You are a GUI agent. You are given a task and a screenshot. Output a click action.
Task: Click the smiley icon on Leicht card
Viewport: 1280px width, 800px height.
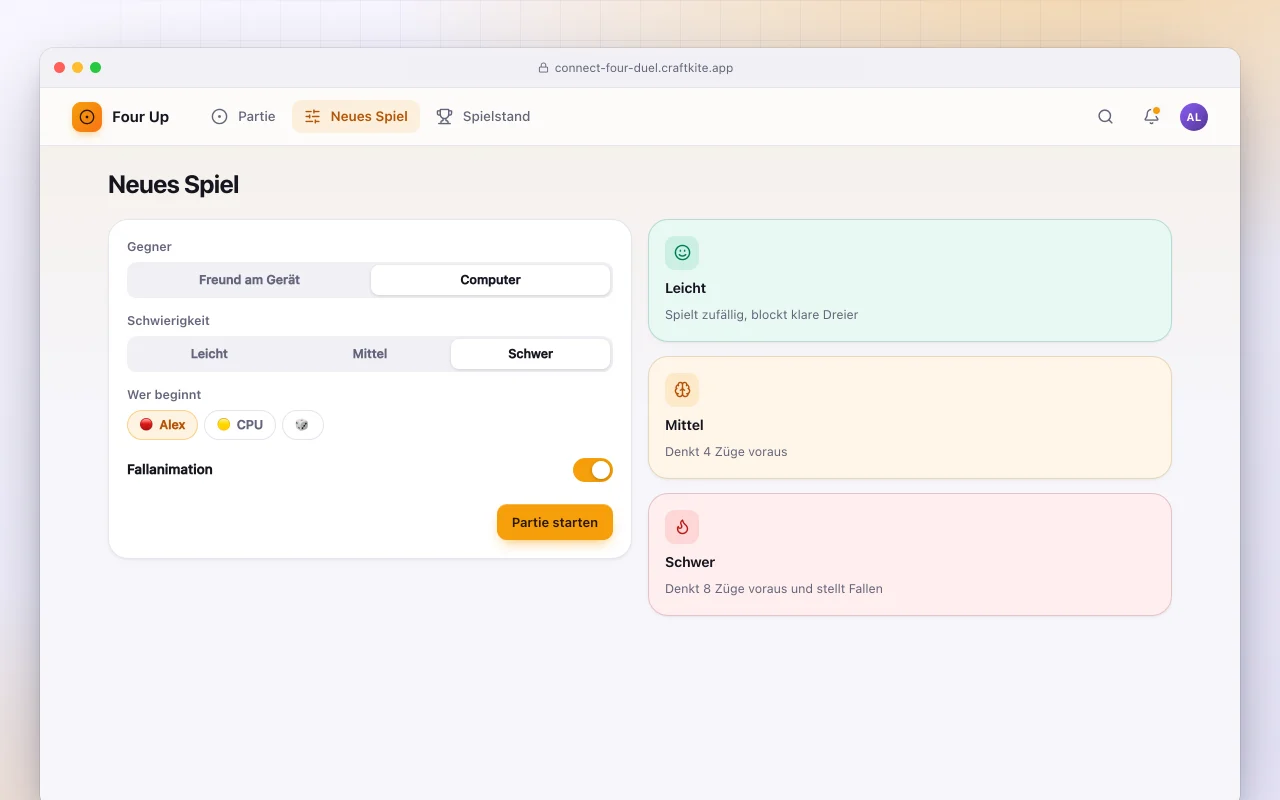[682, 253]
